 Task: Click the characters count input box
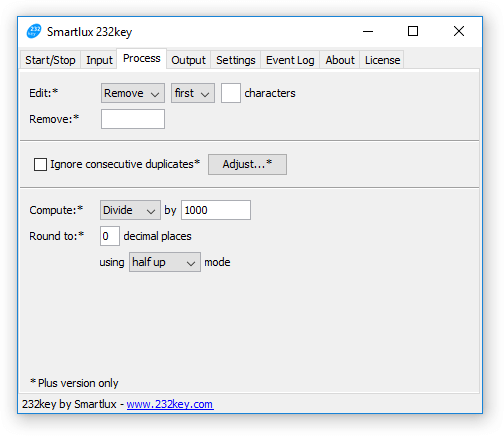point(231,93)
